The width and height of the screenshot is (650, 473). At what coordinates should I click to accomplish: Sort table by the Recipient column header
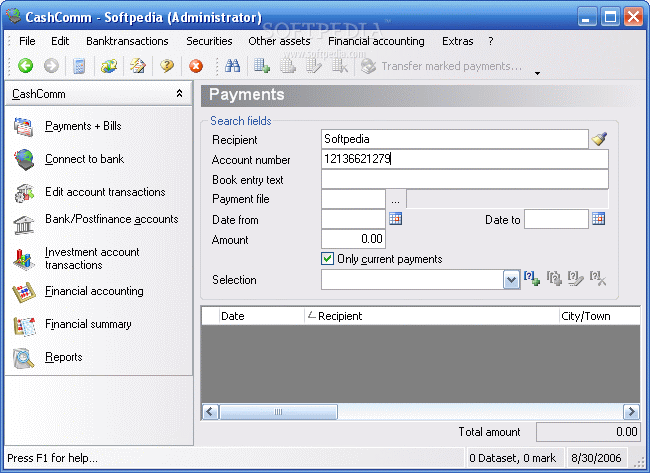pyautogui.click(x=432, y=316)
